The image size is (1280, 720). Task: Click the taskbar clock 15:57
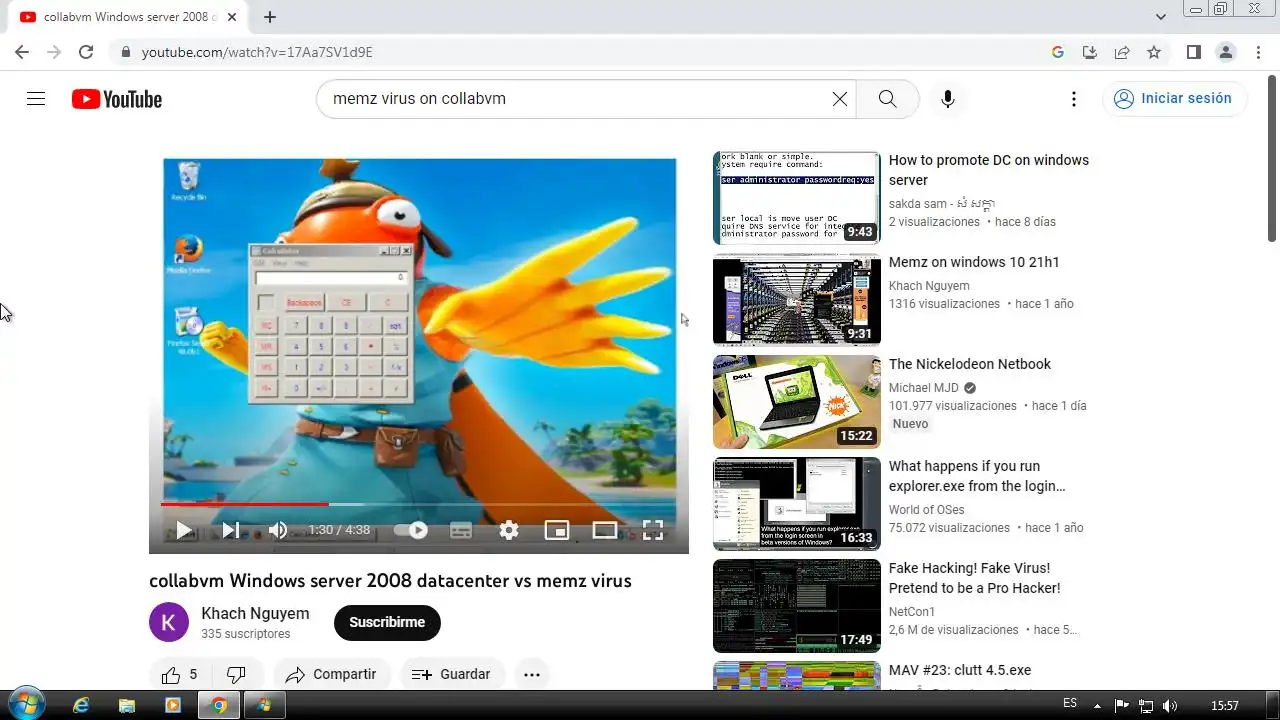[x=1225, y=705]
